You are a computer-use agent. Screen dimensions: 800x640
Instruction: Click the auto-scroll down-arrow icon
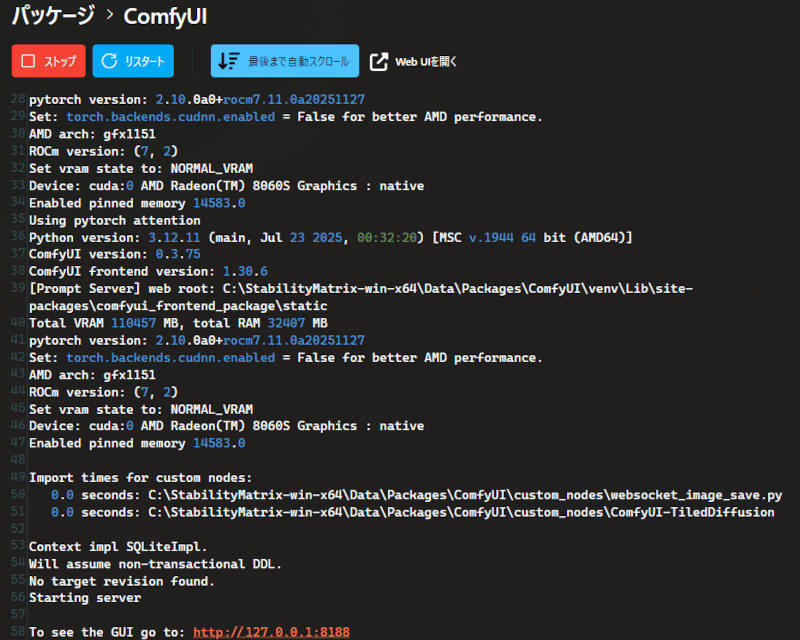tap(228, 61)
